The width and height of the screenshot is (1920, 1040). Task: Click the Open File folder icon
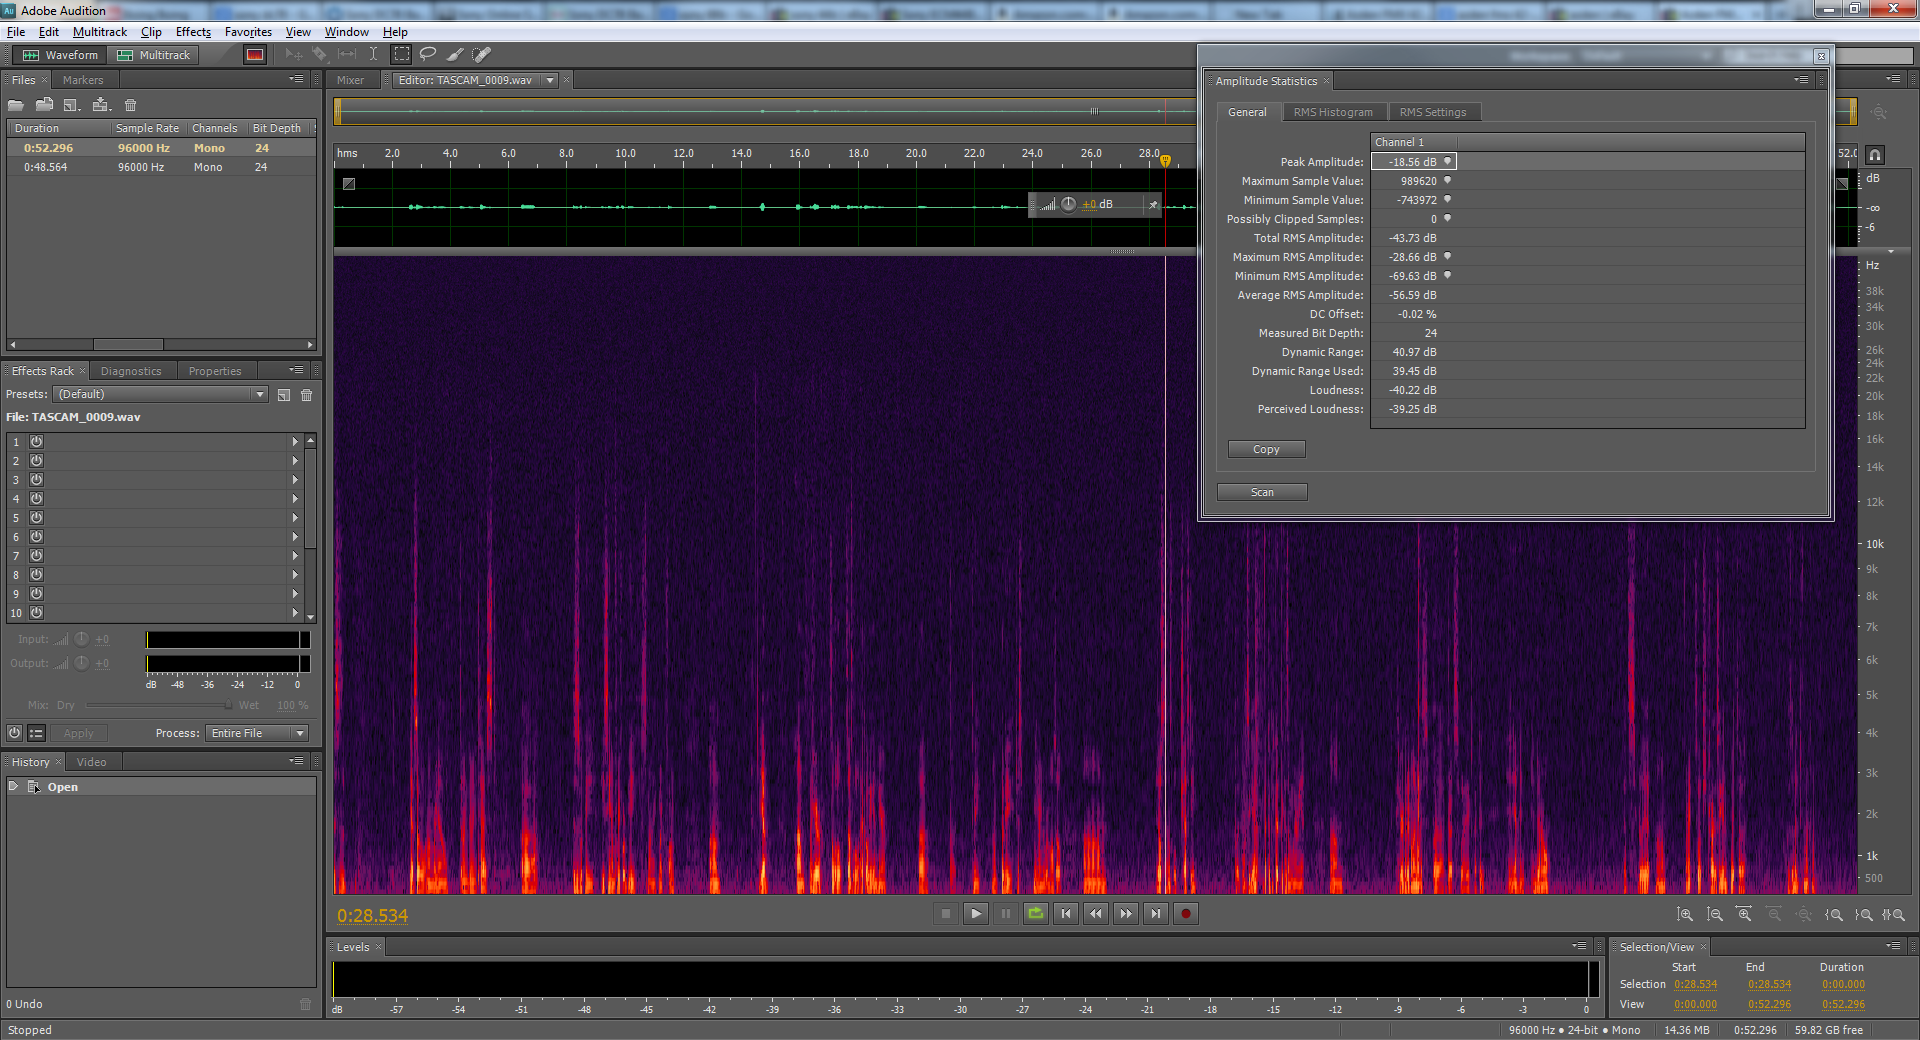[16, 105]
